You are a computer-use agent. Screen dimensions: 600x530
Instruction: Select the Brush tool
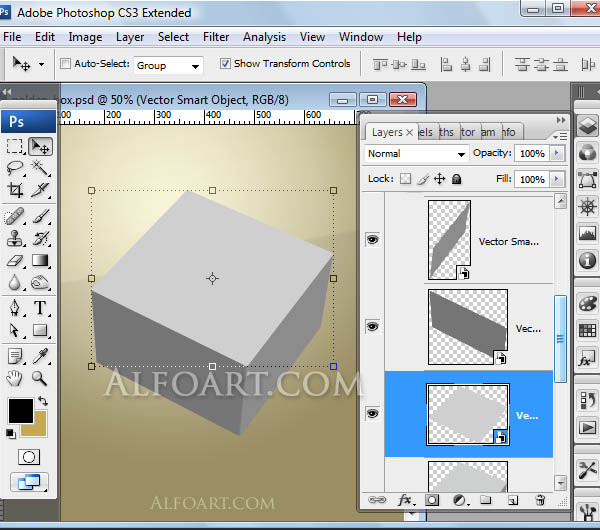pos(40,217)
